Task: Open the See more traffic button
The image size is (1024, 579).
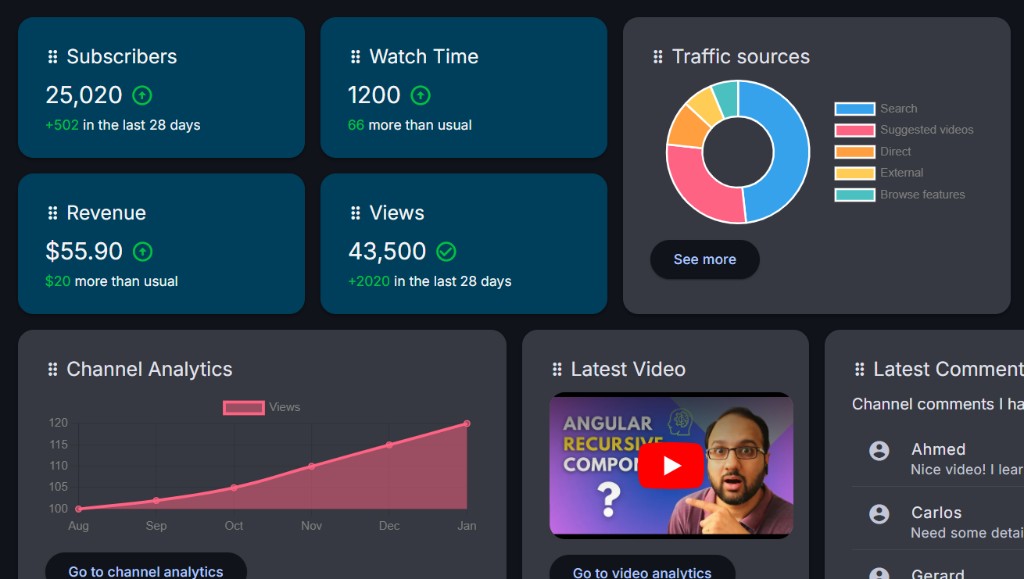Action: 705,259
